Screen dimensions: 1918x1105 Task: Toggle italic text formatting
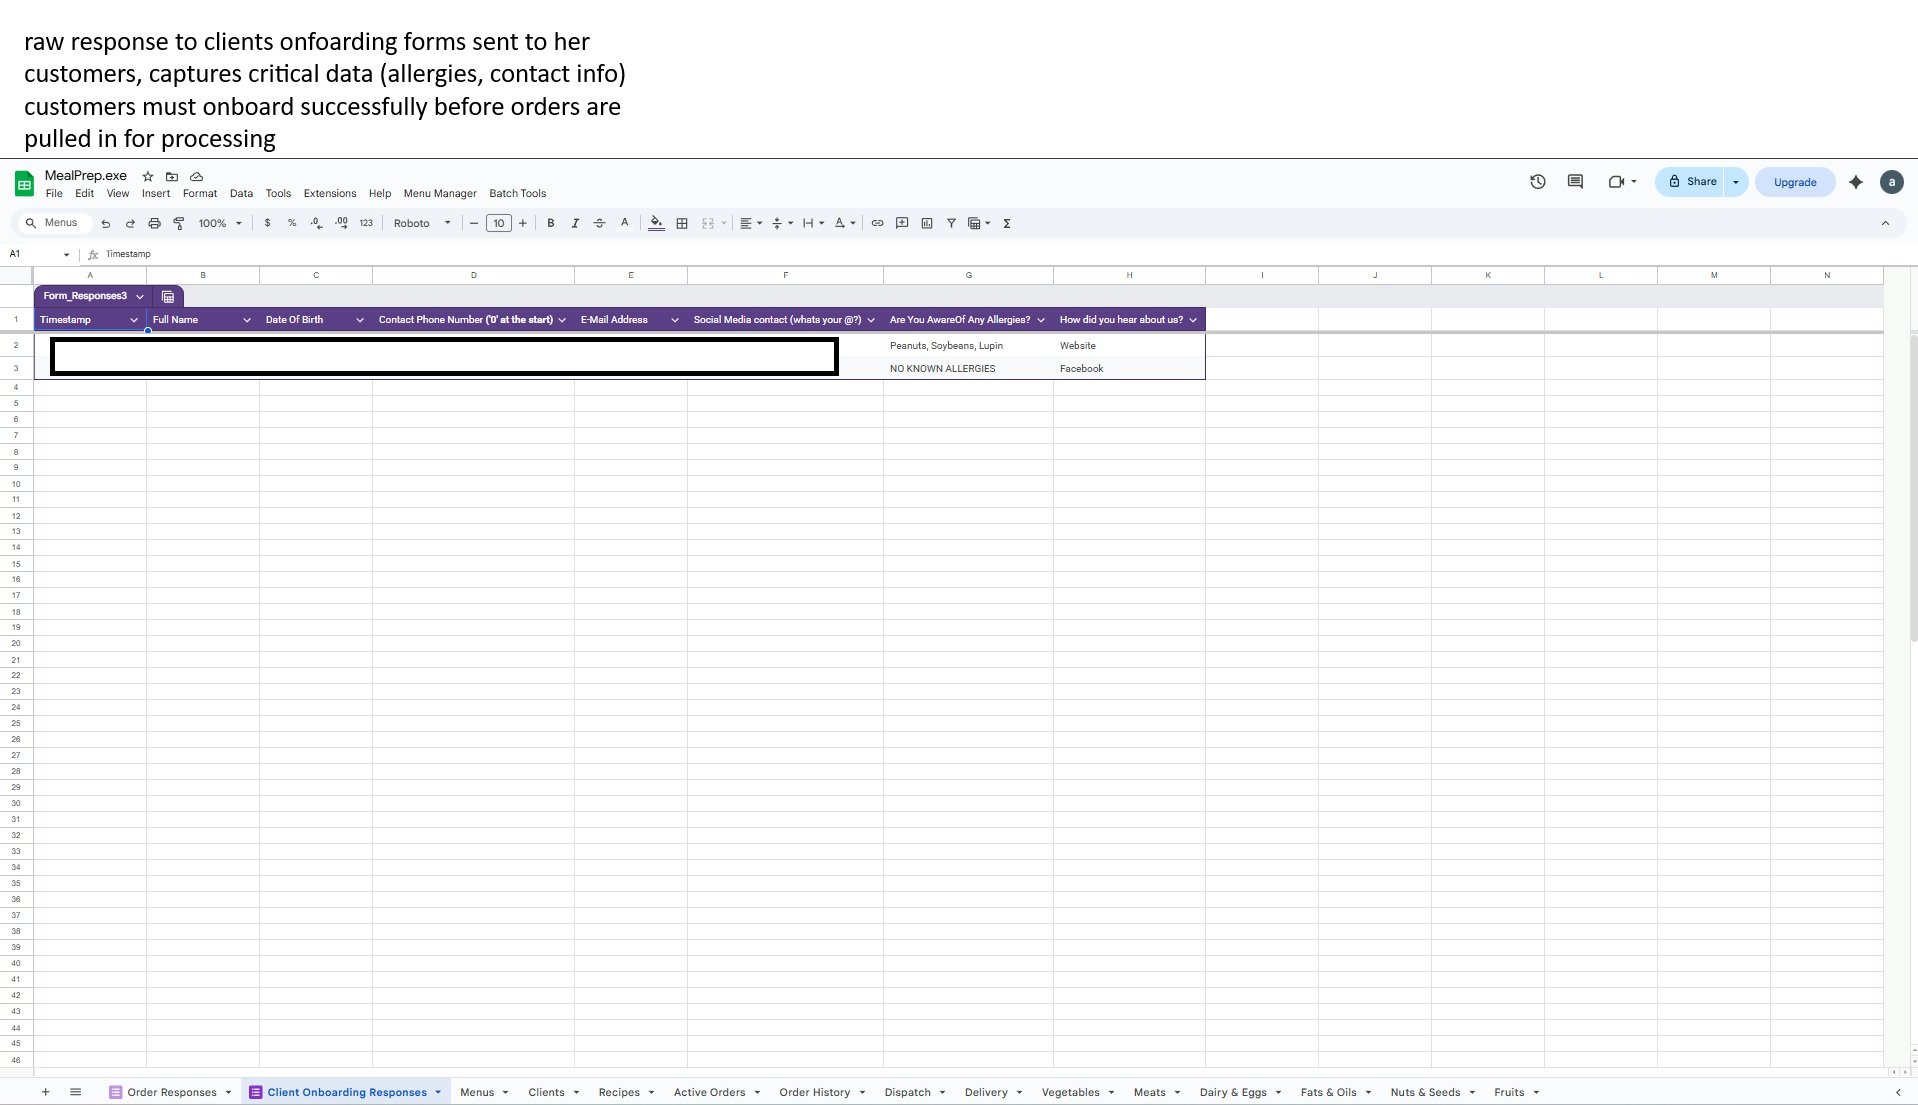click(575, 223)
